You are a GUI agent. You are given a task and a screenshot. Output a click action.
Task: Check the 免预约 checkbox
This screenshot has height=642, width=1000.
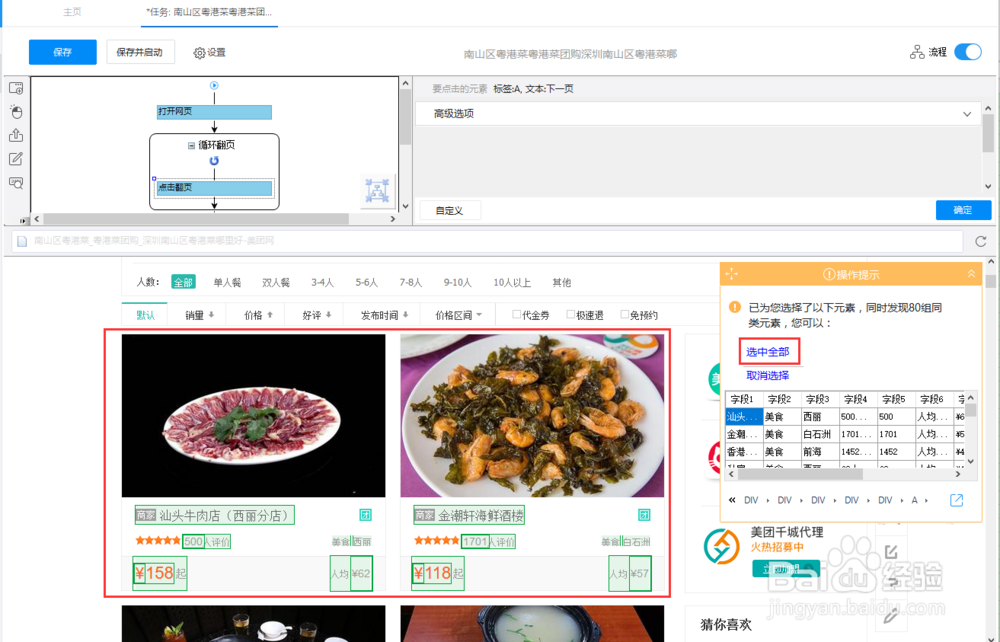click(625, 314)
